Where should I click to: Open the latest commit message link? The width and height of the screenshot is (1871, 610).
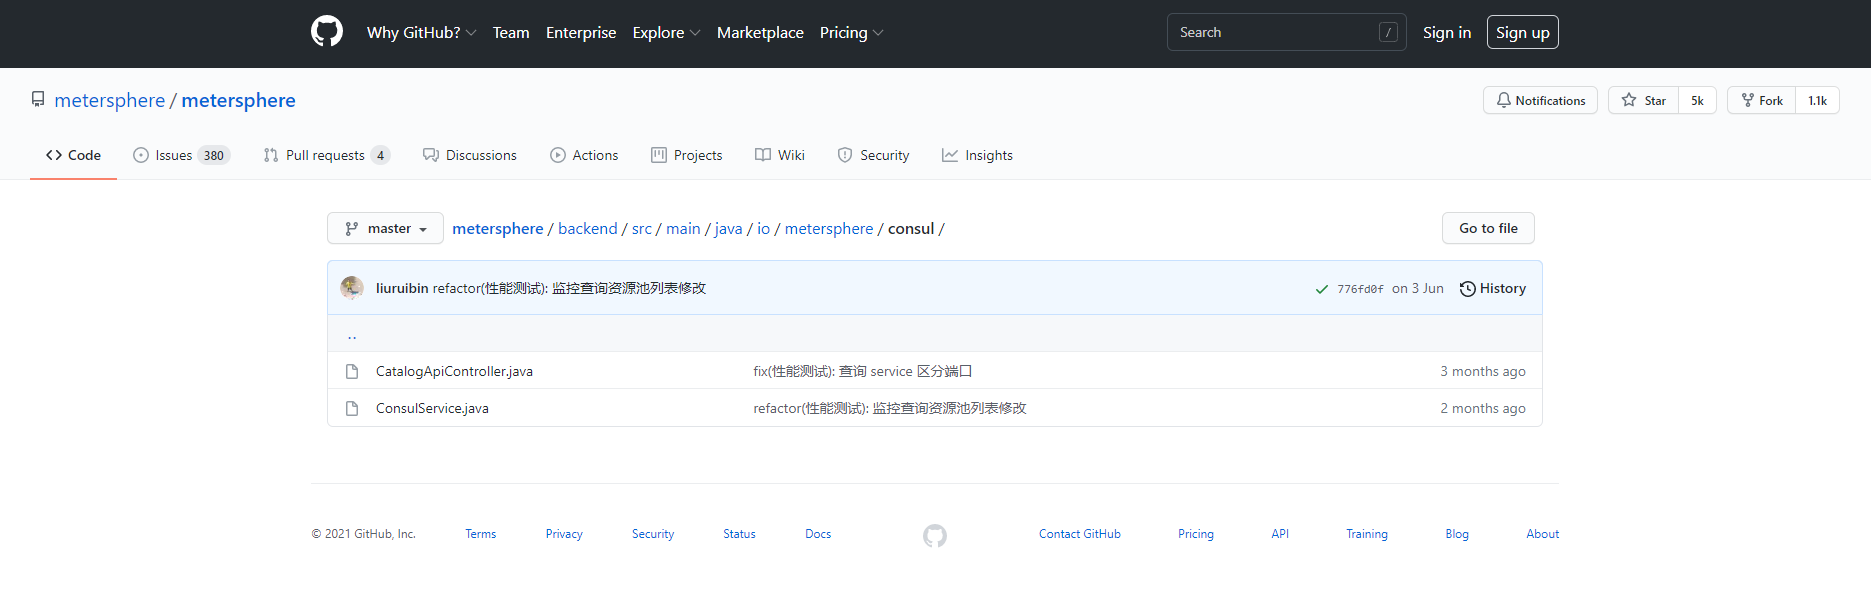click(x=569, y=288)
